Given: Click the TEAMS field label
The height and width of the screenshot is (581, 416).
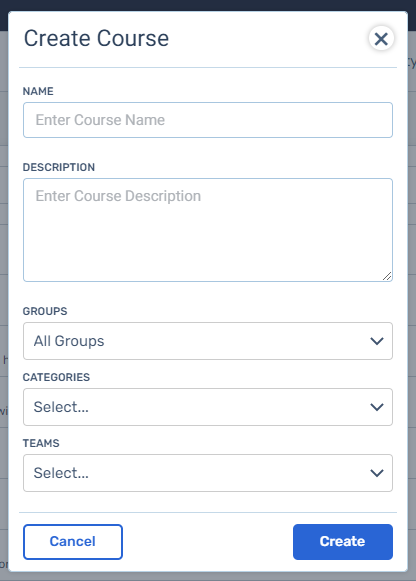Looking at the screenshot, I should [x=41, y=443].
